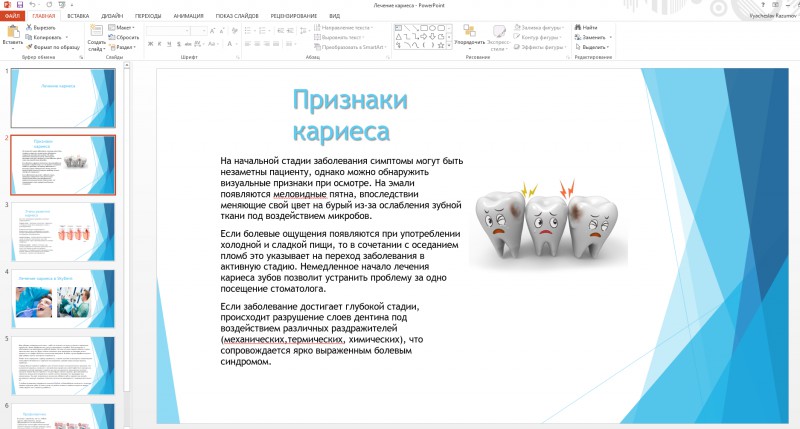The height and width of the screenshot is (429, 800).
Task: Align text left in paragraph group
Action: click(247, 44)
